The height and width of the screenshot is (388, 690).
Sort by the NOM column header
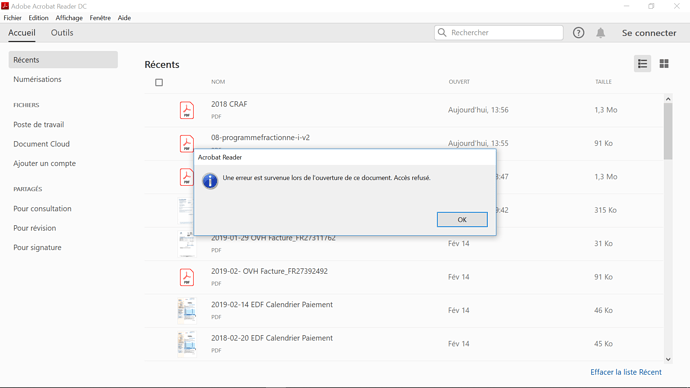[x=218, y=82]
